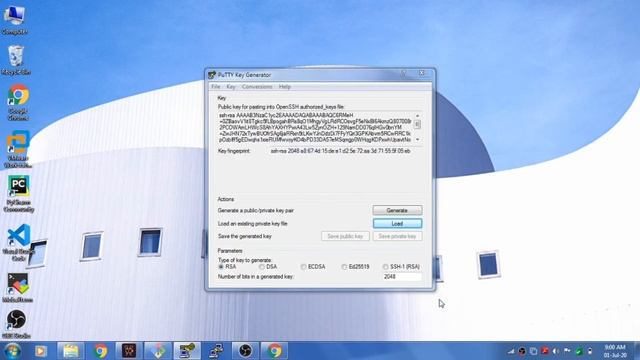Click the number of bits field showing 2048
Viewport: 640px width, 360px height.
[x=402, y=277]
